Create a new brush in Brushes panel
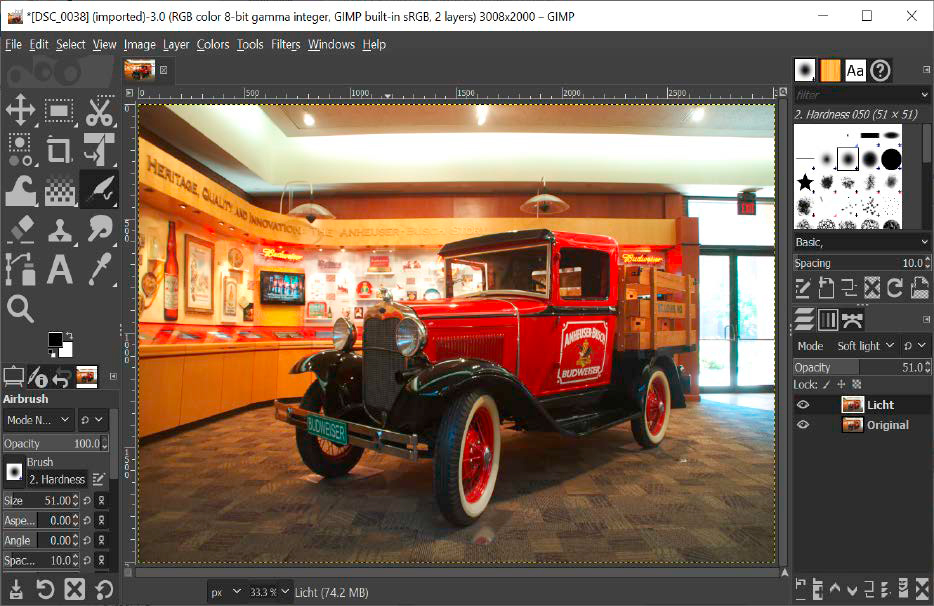The width and height of the screenshot is (934, 606). 826,288
